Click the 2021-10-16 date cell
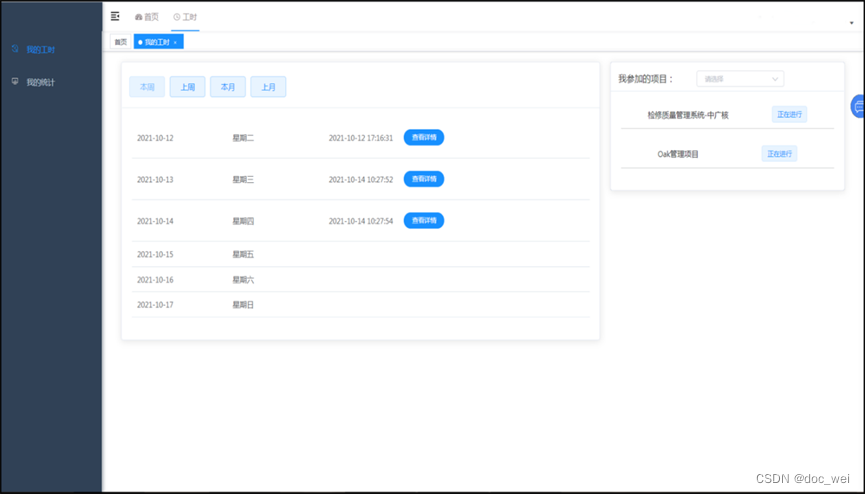Image resolution: width=865 pixels, height=494 pixels. click(155, 280)
